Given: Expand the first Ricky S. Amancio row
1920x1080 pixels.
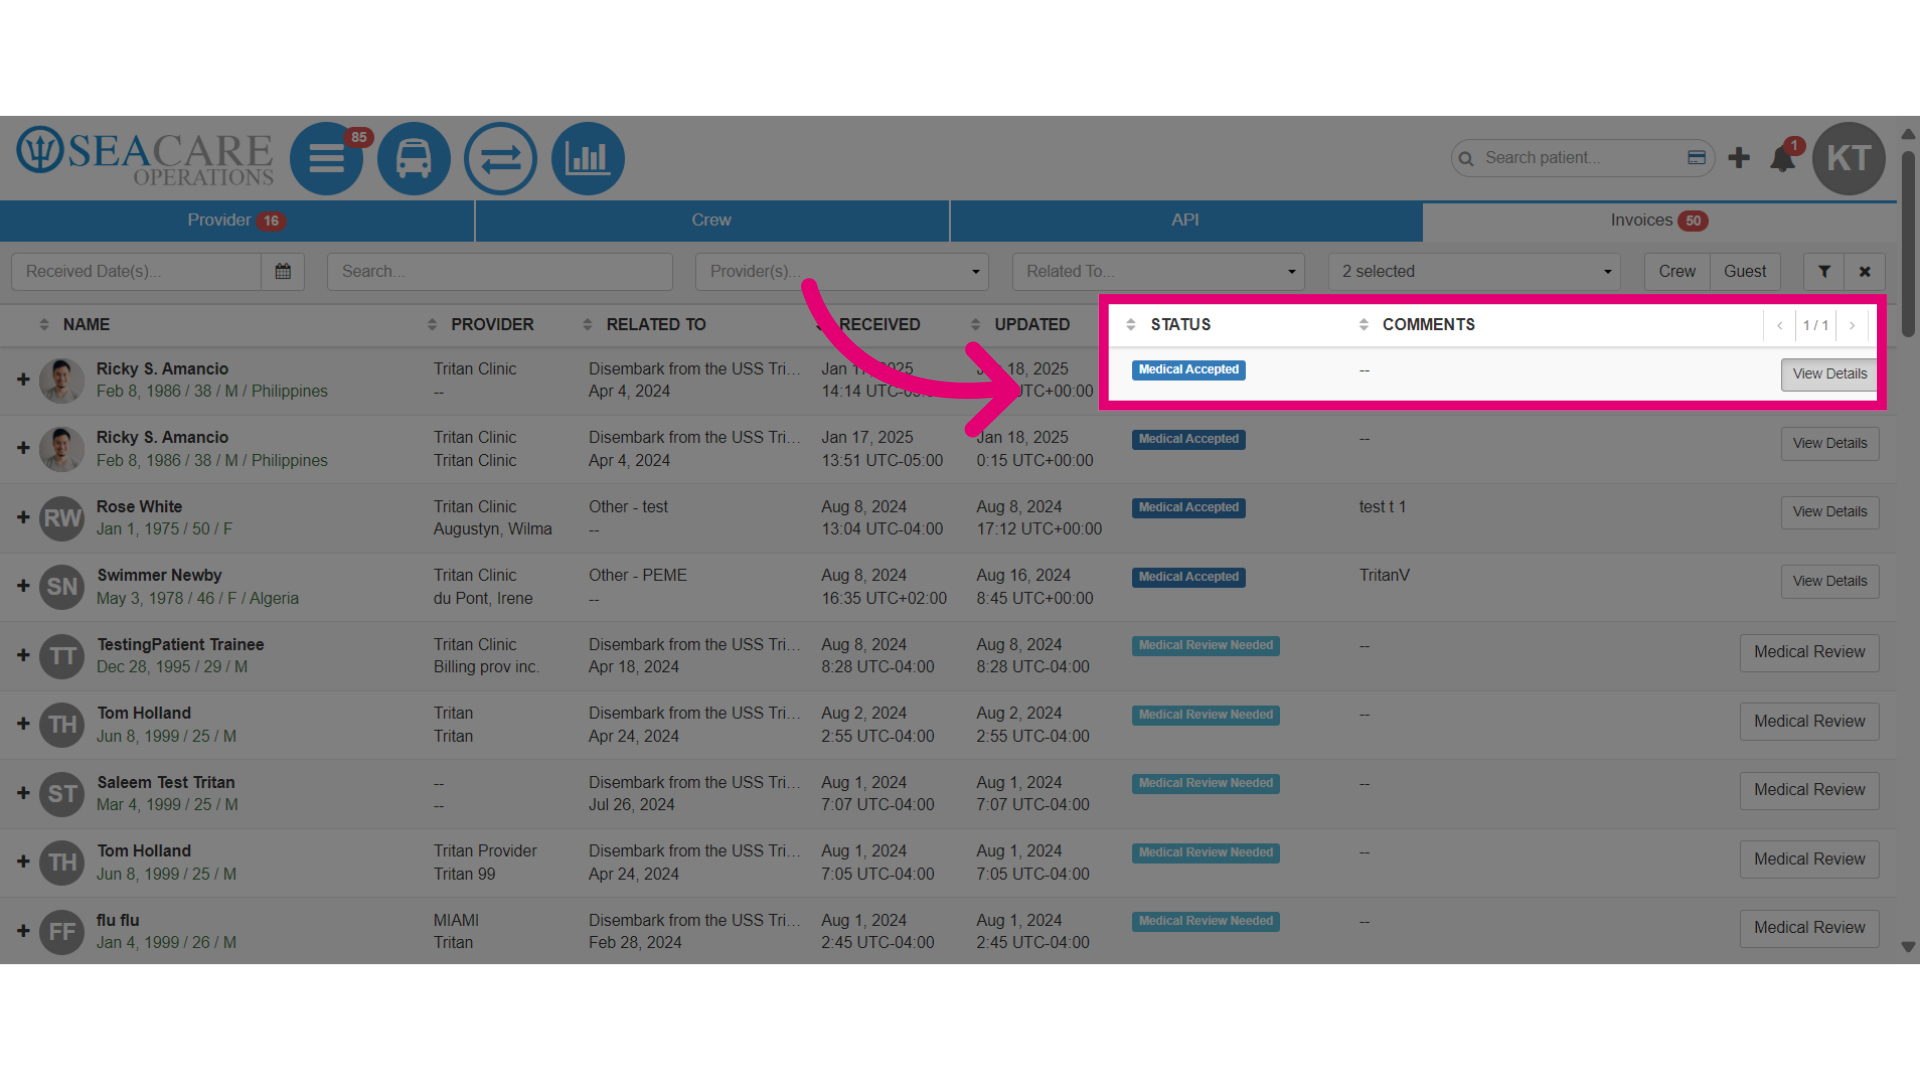Looking at the screenshot, I should pyautogui.click(x=23, y=380).
